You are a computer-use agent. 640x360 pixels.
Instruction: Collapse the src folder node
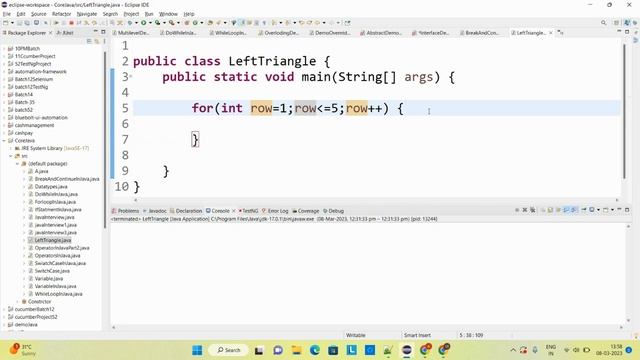point(11,156)
